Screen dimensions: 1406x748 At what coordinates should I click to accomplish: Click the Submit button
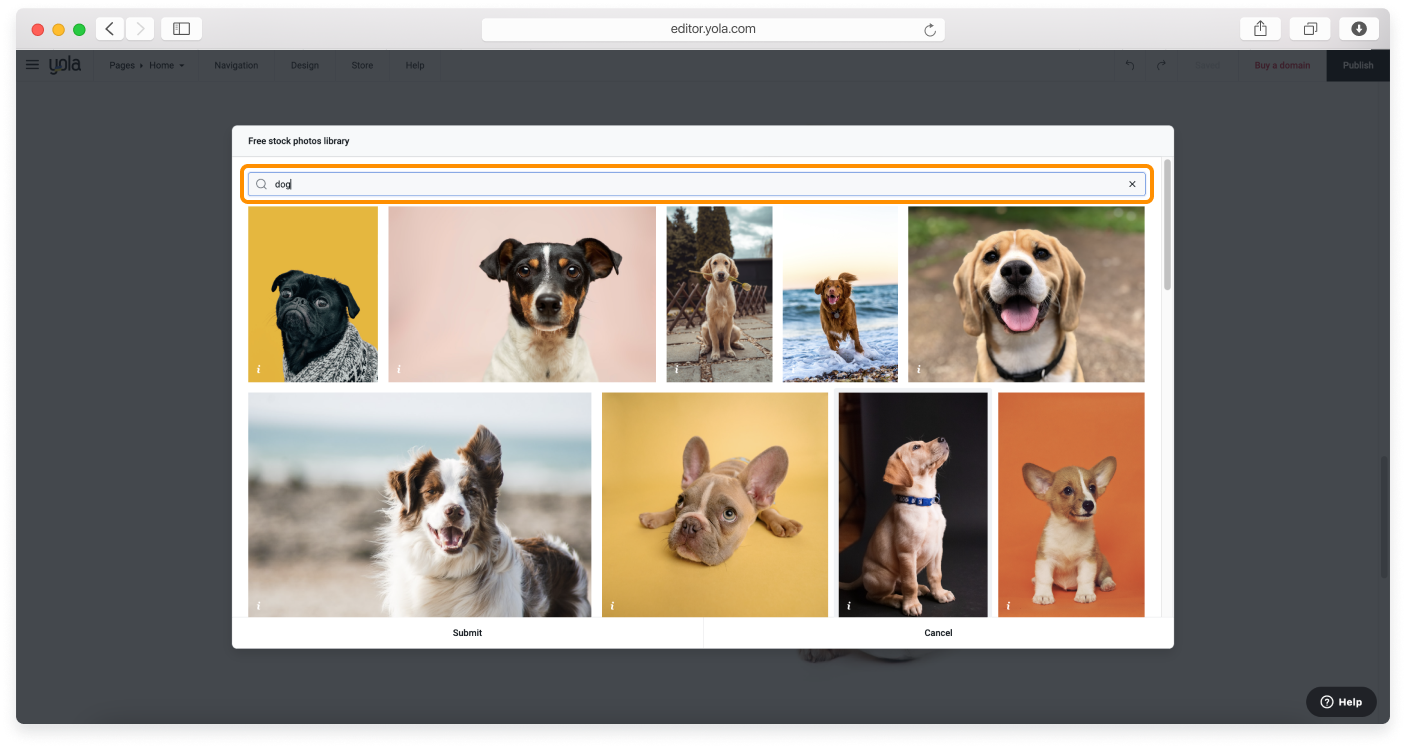pos(467,632)
